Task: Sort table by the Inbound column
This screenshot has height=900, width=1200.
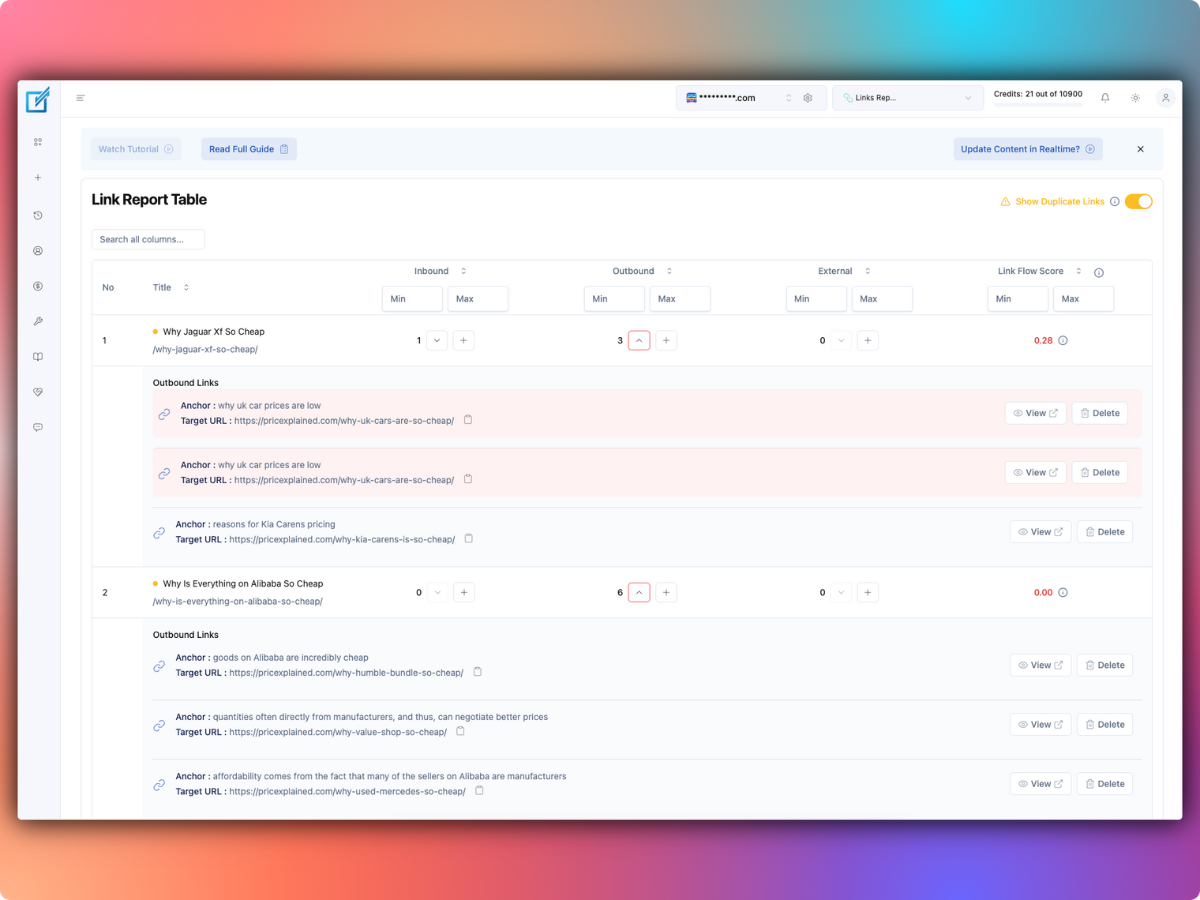Action: (463, 271)
